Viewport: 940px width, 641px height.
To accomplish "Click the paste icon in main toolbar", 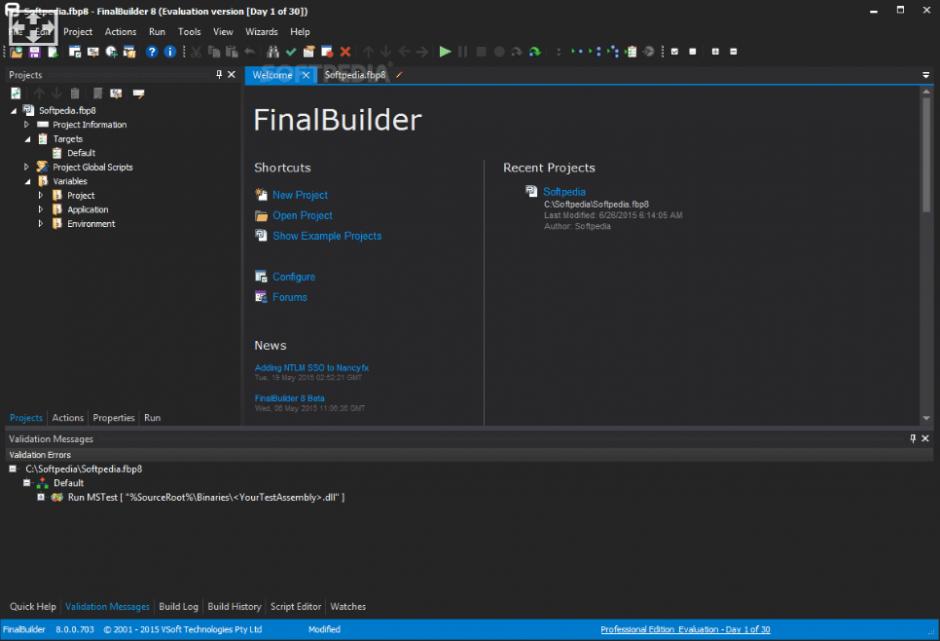I will (x=232, y=52).
